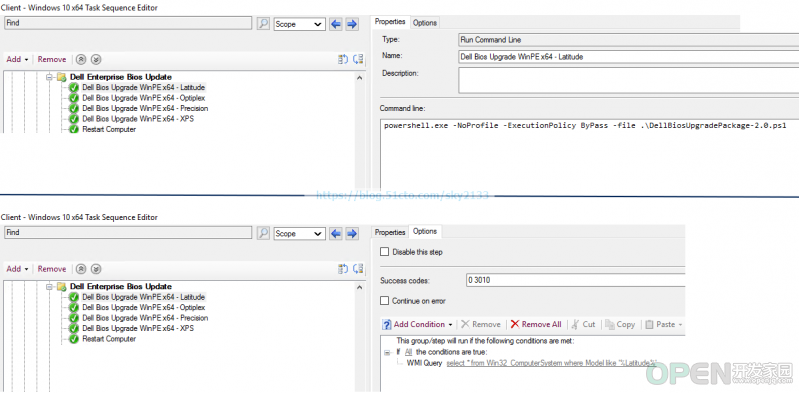Click the Paste clipboard icon in the conditions toolbar
799x393 pixels.
point(649,324)
